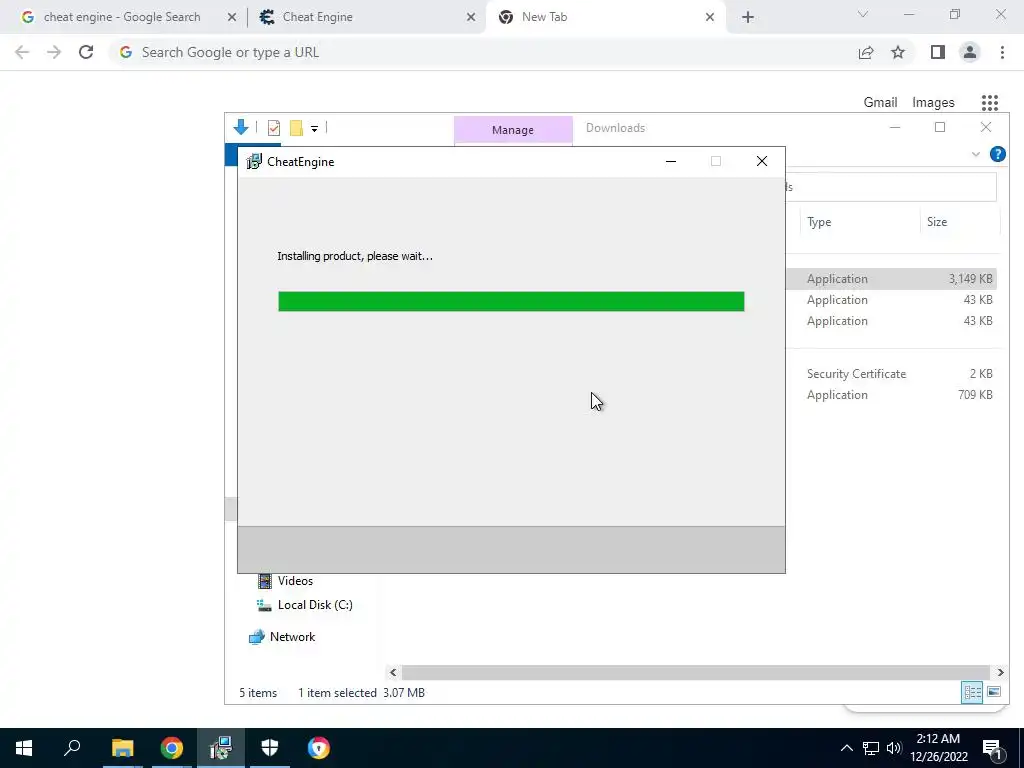This screenshot has height=768, width=1024.
Task: Select the New Tab tab
Action: (x=604, y=17)
